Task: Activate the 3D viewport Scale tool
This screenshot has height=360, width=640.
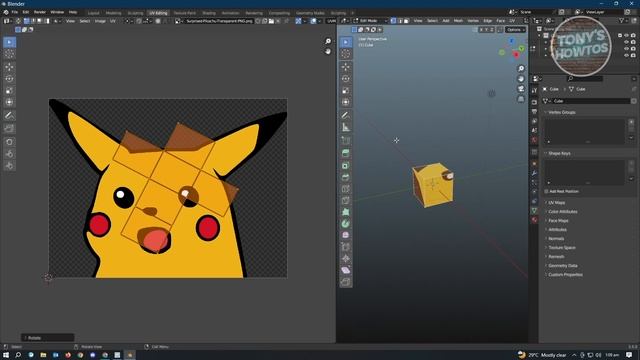Action: pyautogui.click(x=346, y=91)
